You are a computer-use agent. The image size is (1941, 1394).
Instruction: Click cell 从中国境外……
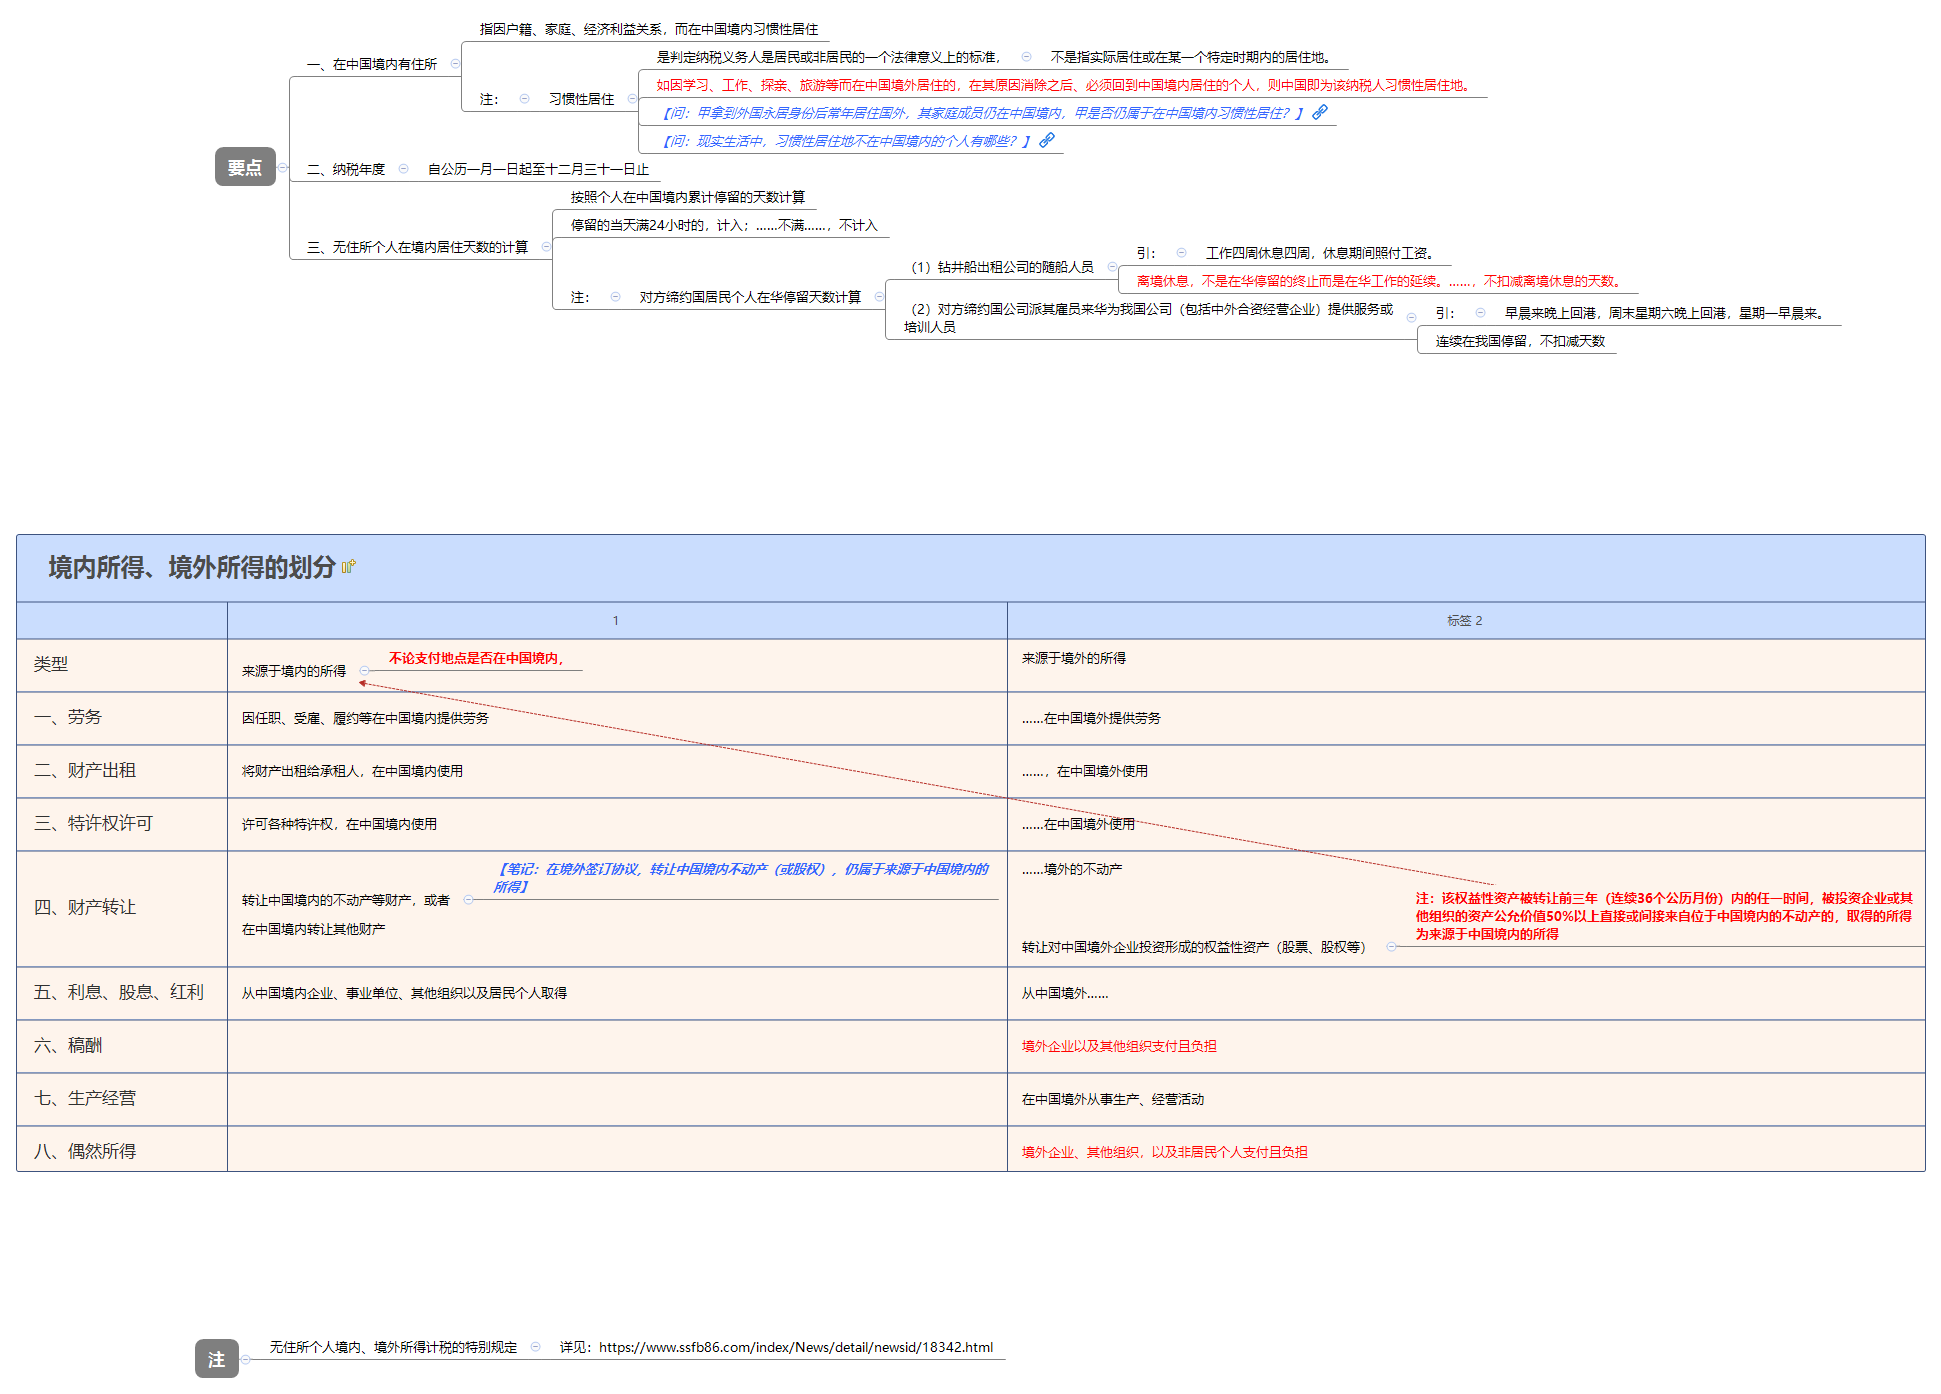pos(1065,993)
